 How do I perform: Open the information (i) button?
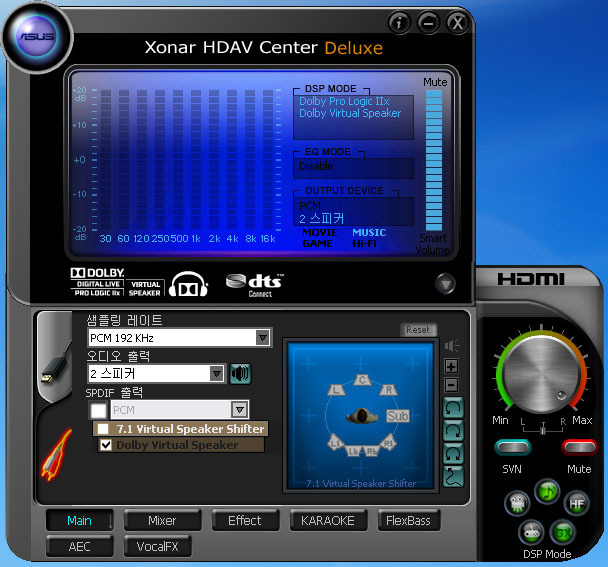point(399,23)
